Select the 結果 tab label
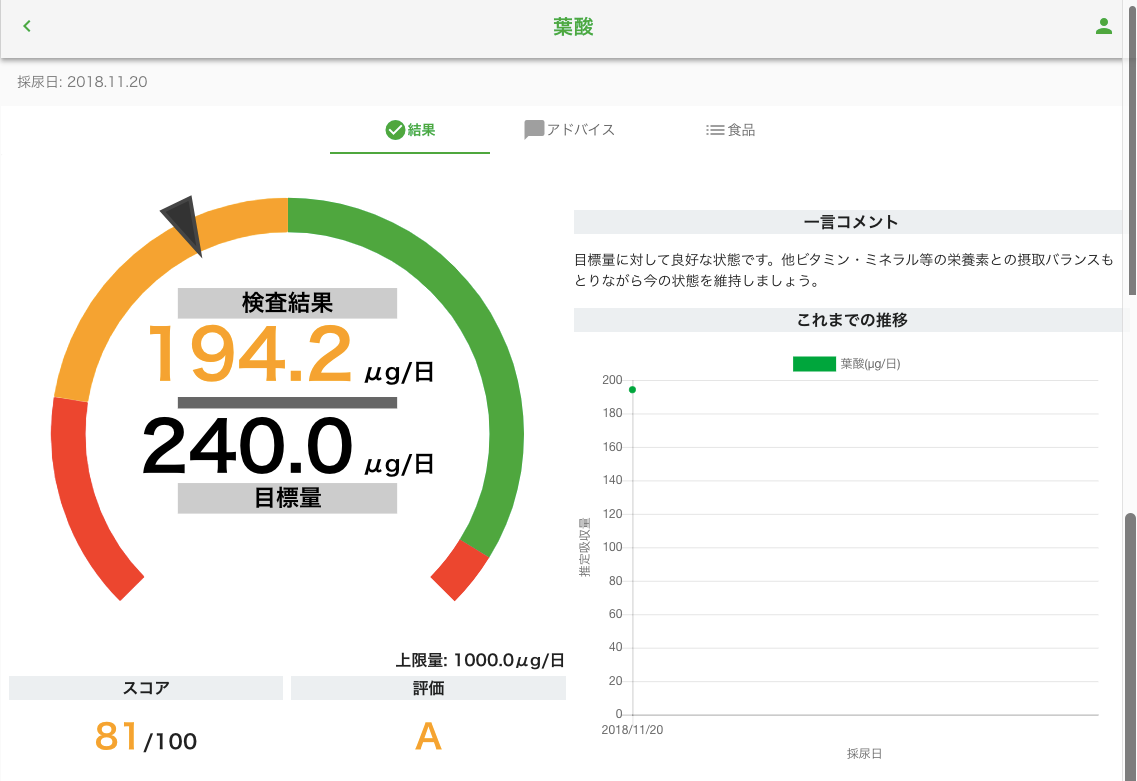This screenshot has width=1137, height=781. (x=421, y=130)
